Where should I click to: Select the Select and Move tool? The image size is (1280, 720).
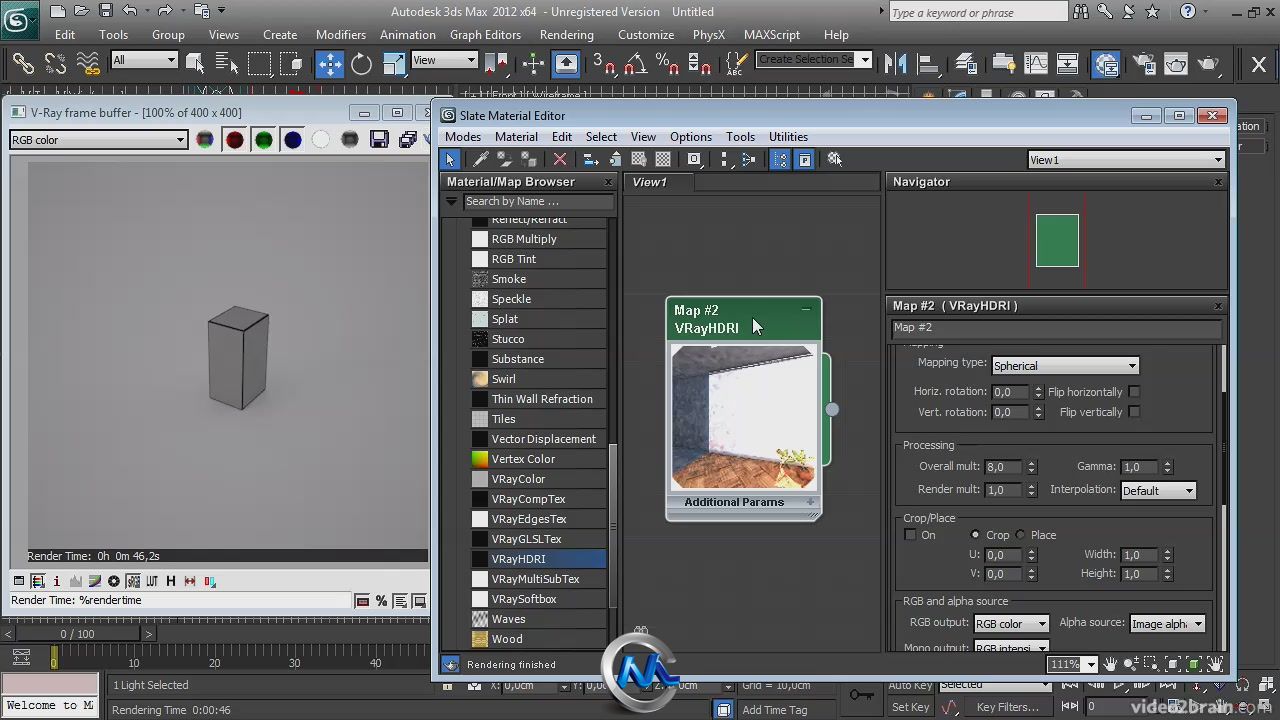[329, 64]
